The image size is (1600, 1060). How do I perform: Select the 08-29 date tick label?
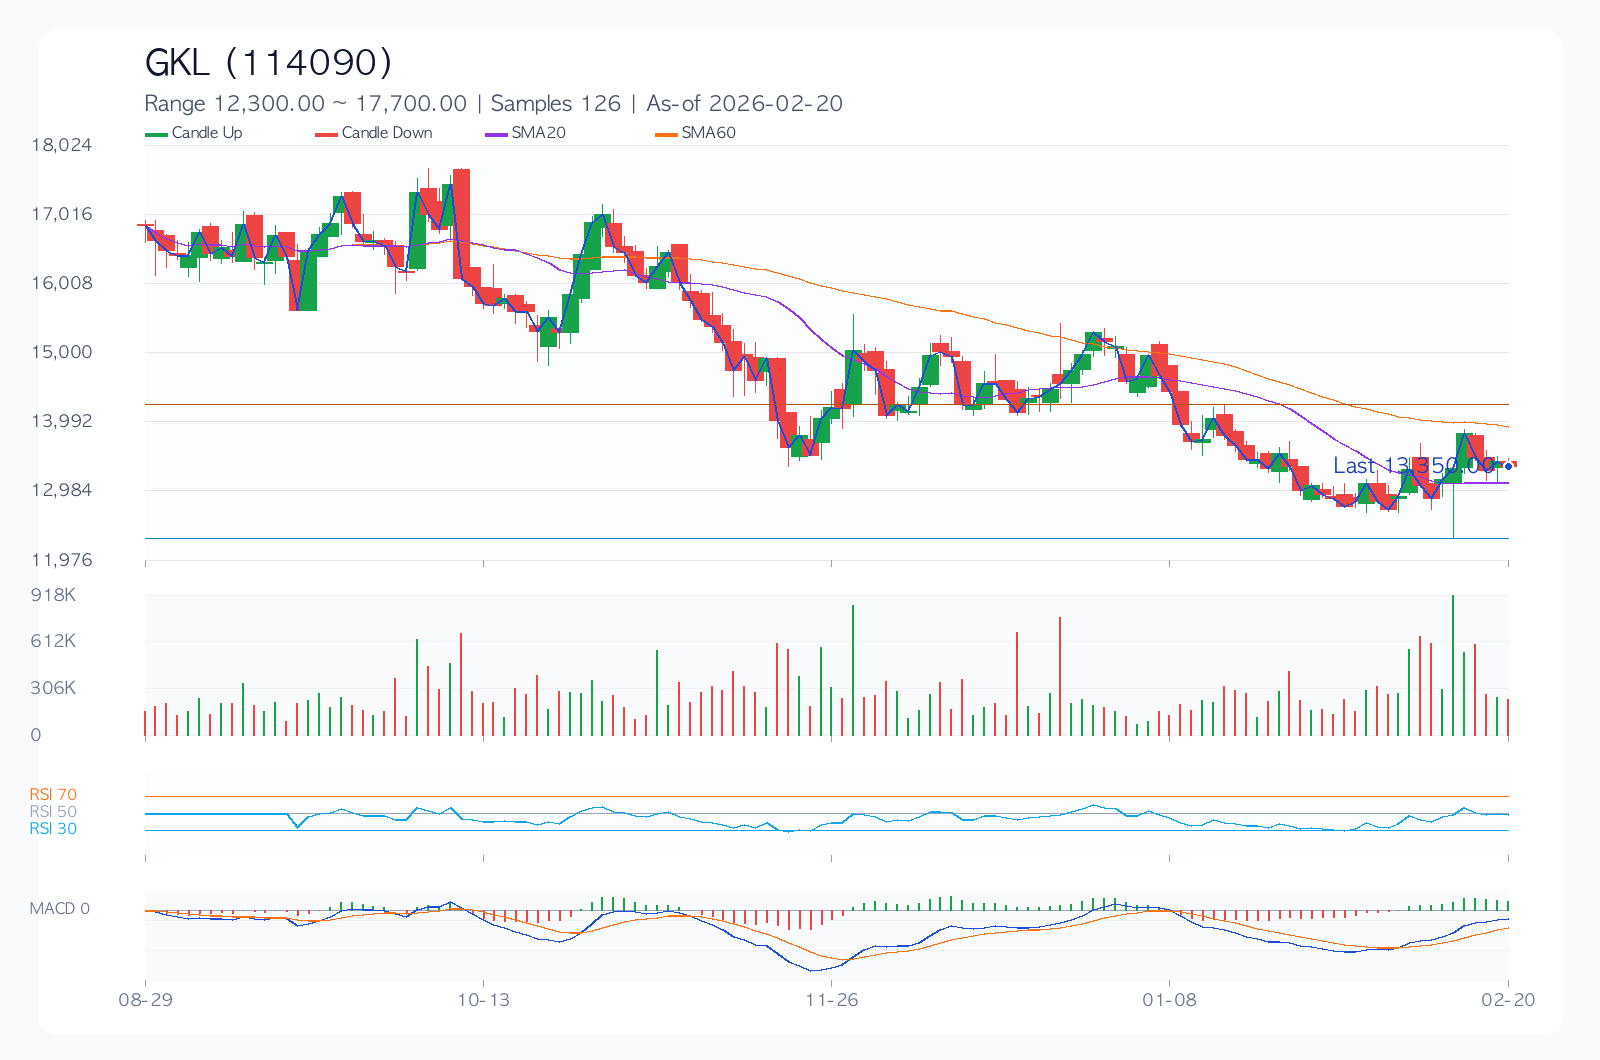point(146,1000)
